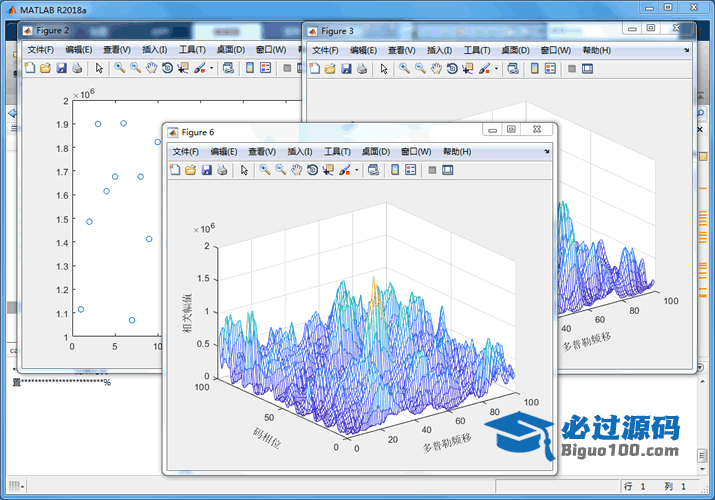Select Brush data tool in Figure 6
The height and width of the screenshot is (500, 715).
tap(345, 170)
